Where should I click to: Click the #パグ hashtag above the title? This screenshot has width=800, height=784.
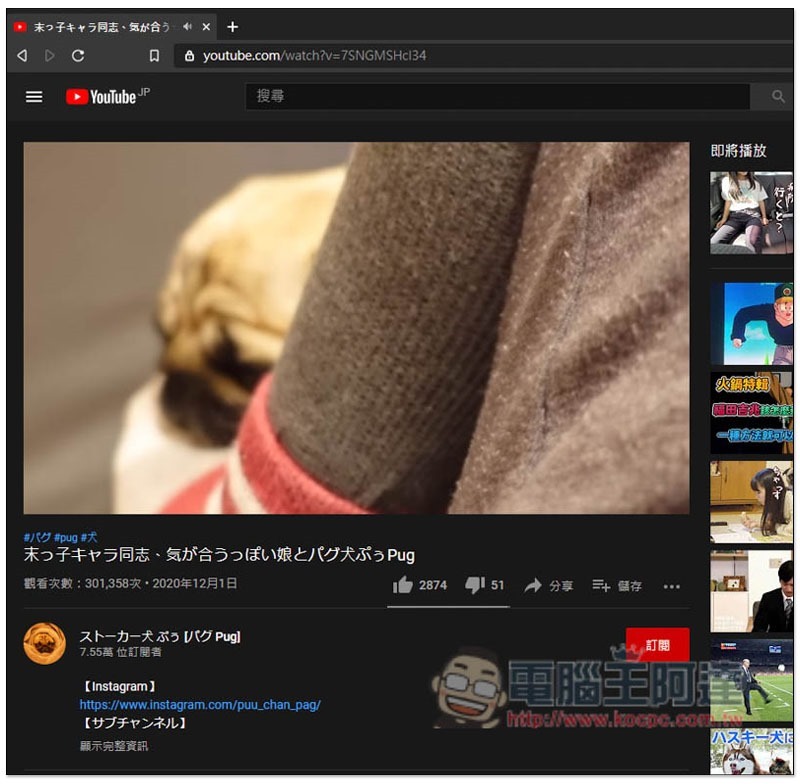[36, 537]
